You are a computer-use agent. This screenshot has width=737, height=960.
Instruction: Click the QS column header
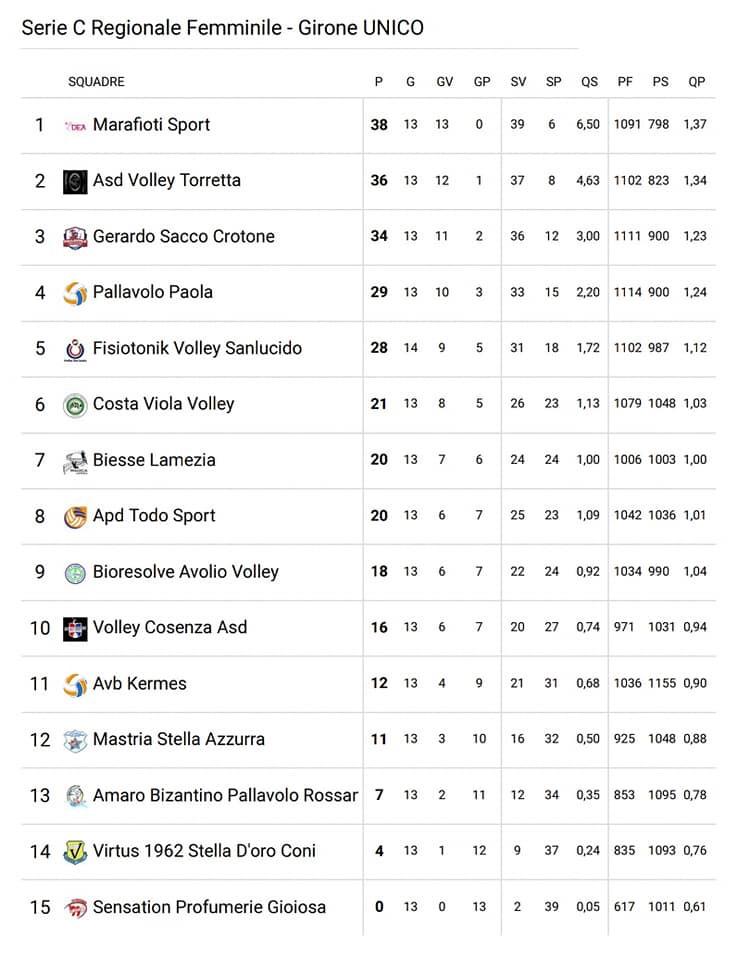coord(589,82)
